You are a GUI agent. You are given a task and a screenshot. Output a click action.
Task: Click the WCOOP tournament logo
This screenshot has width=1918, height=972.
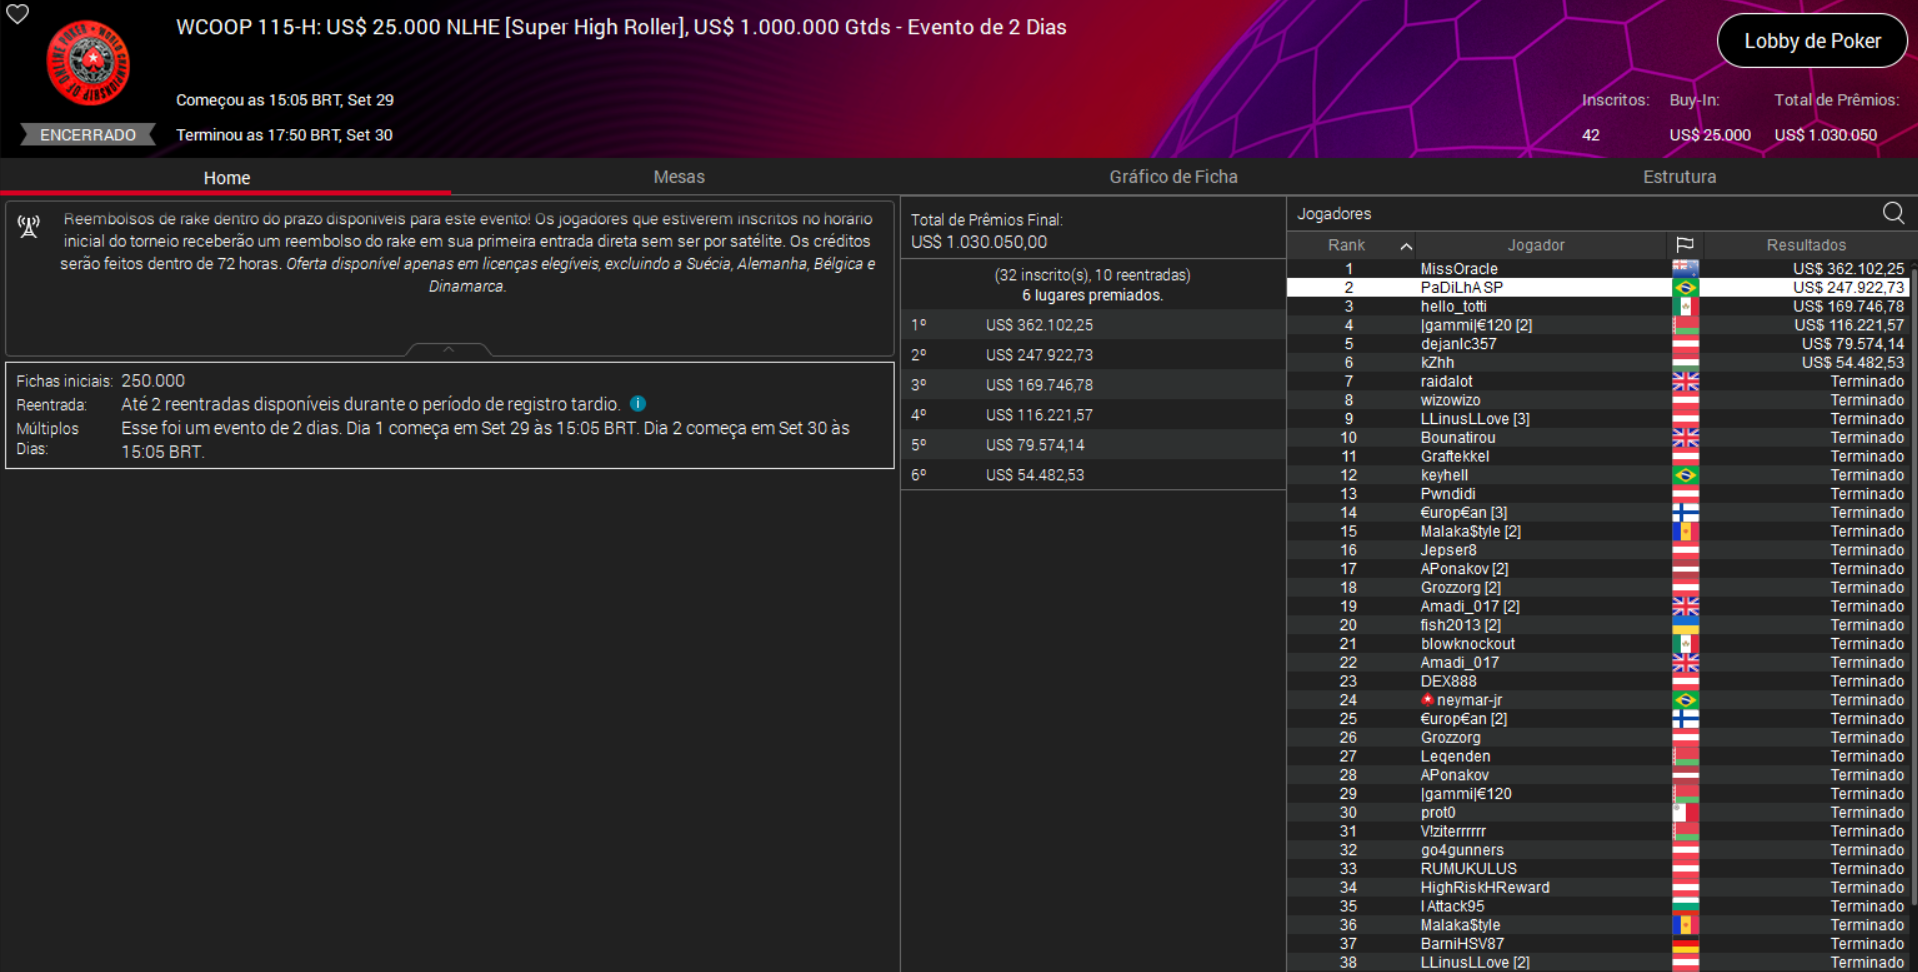click(88, 64)
